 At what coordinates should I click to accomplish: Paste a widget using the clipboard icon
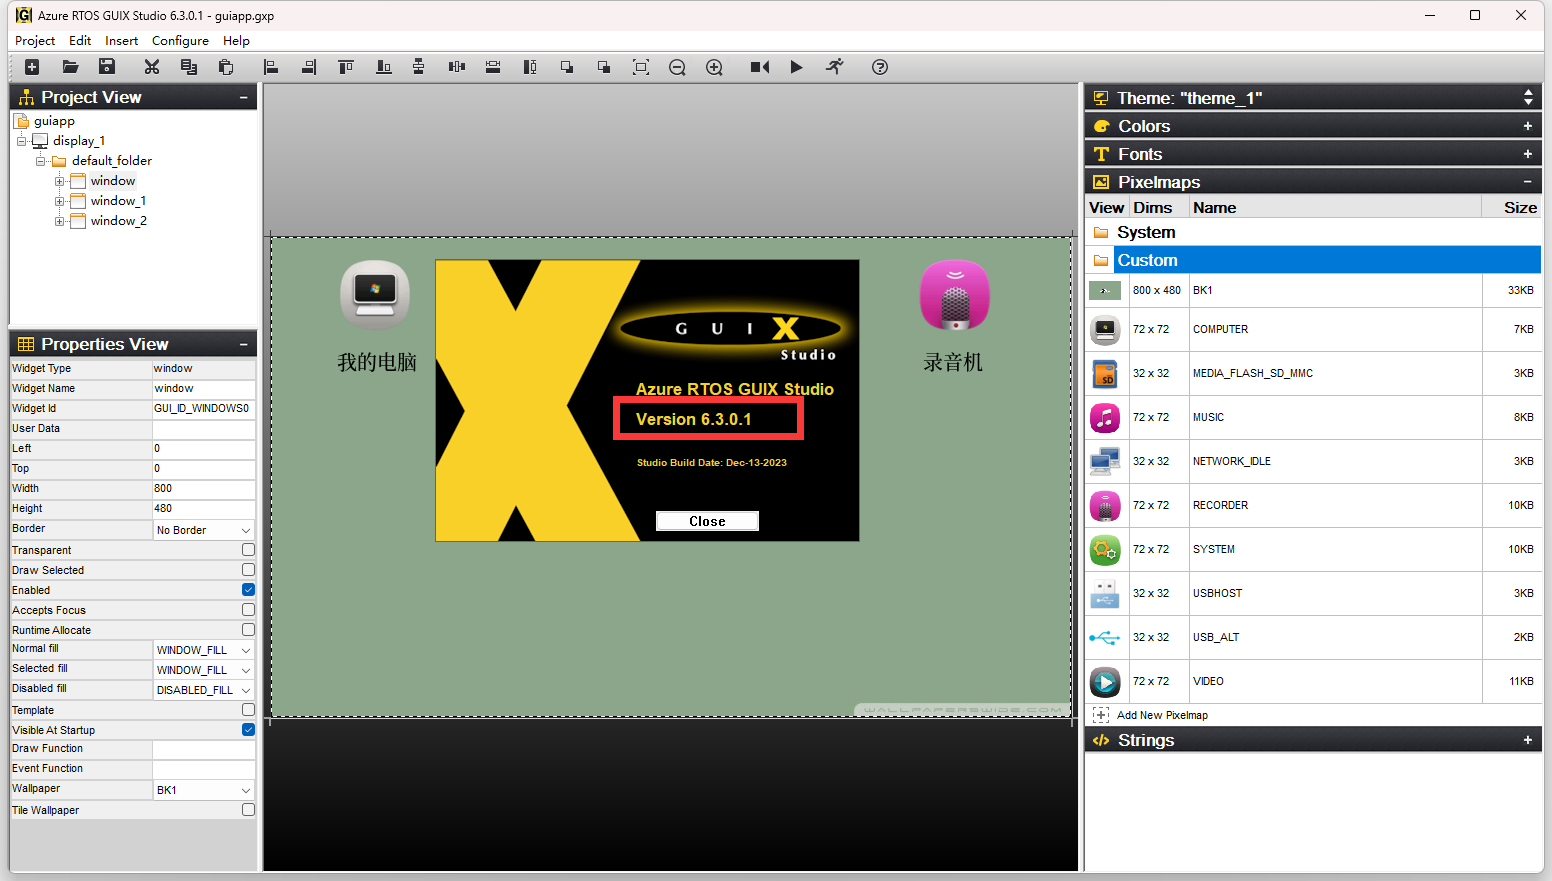pos(226,67)
